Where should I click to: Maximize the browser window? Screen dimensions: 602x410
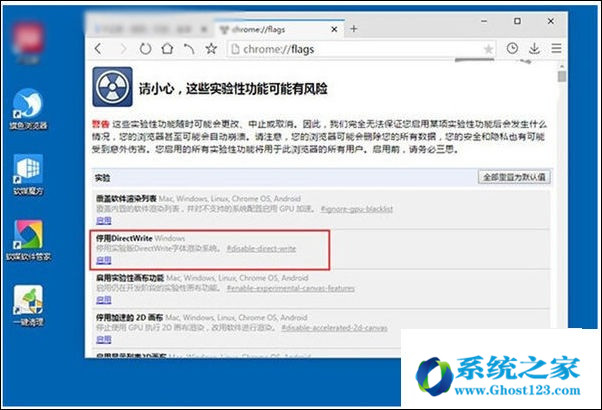click(x=518, y=21)
